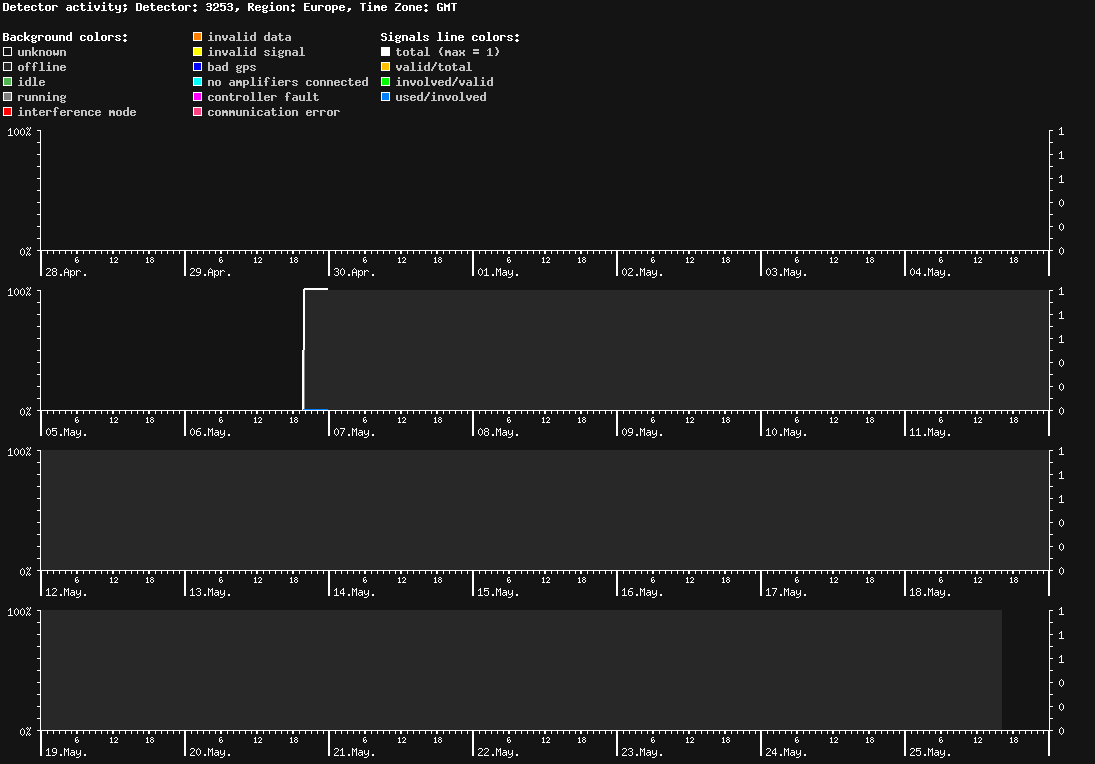Click the 12.May. date label
This screenshot has height=764, width=1095.
[66, 592]
